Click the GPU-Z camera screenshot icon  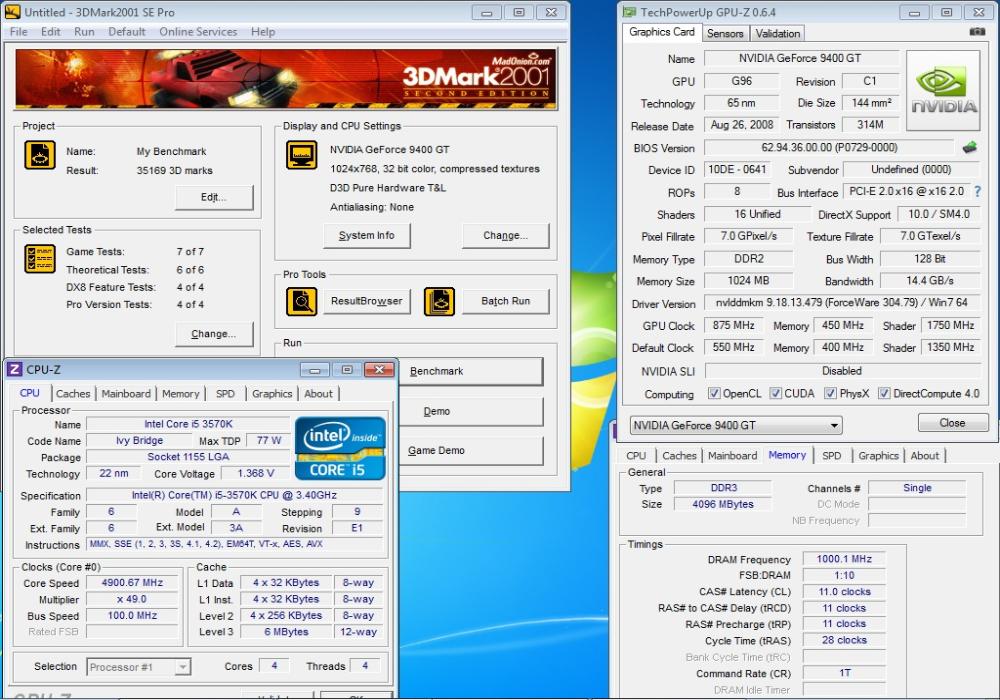(x=977, y=32)
